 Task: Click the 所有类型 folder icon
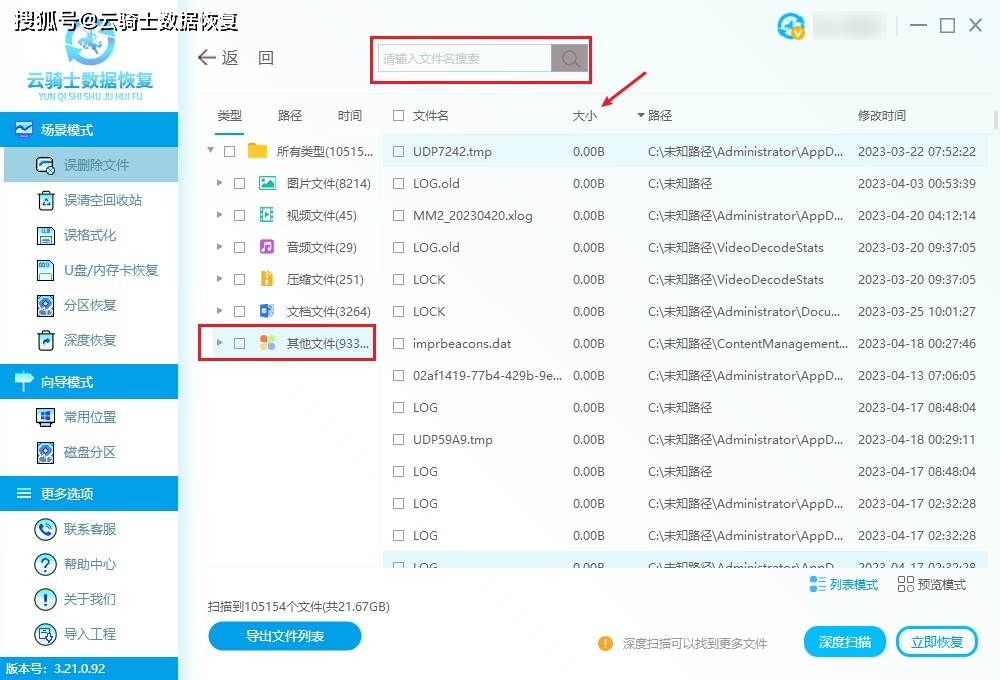pyautogui.click(x=257, y=151)
